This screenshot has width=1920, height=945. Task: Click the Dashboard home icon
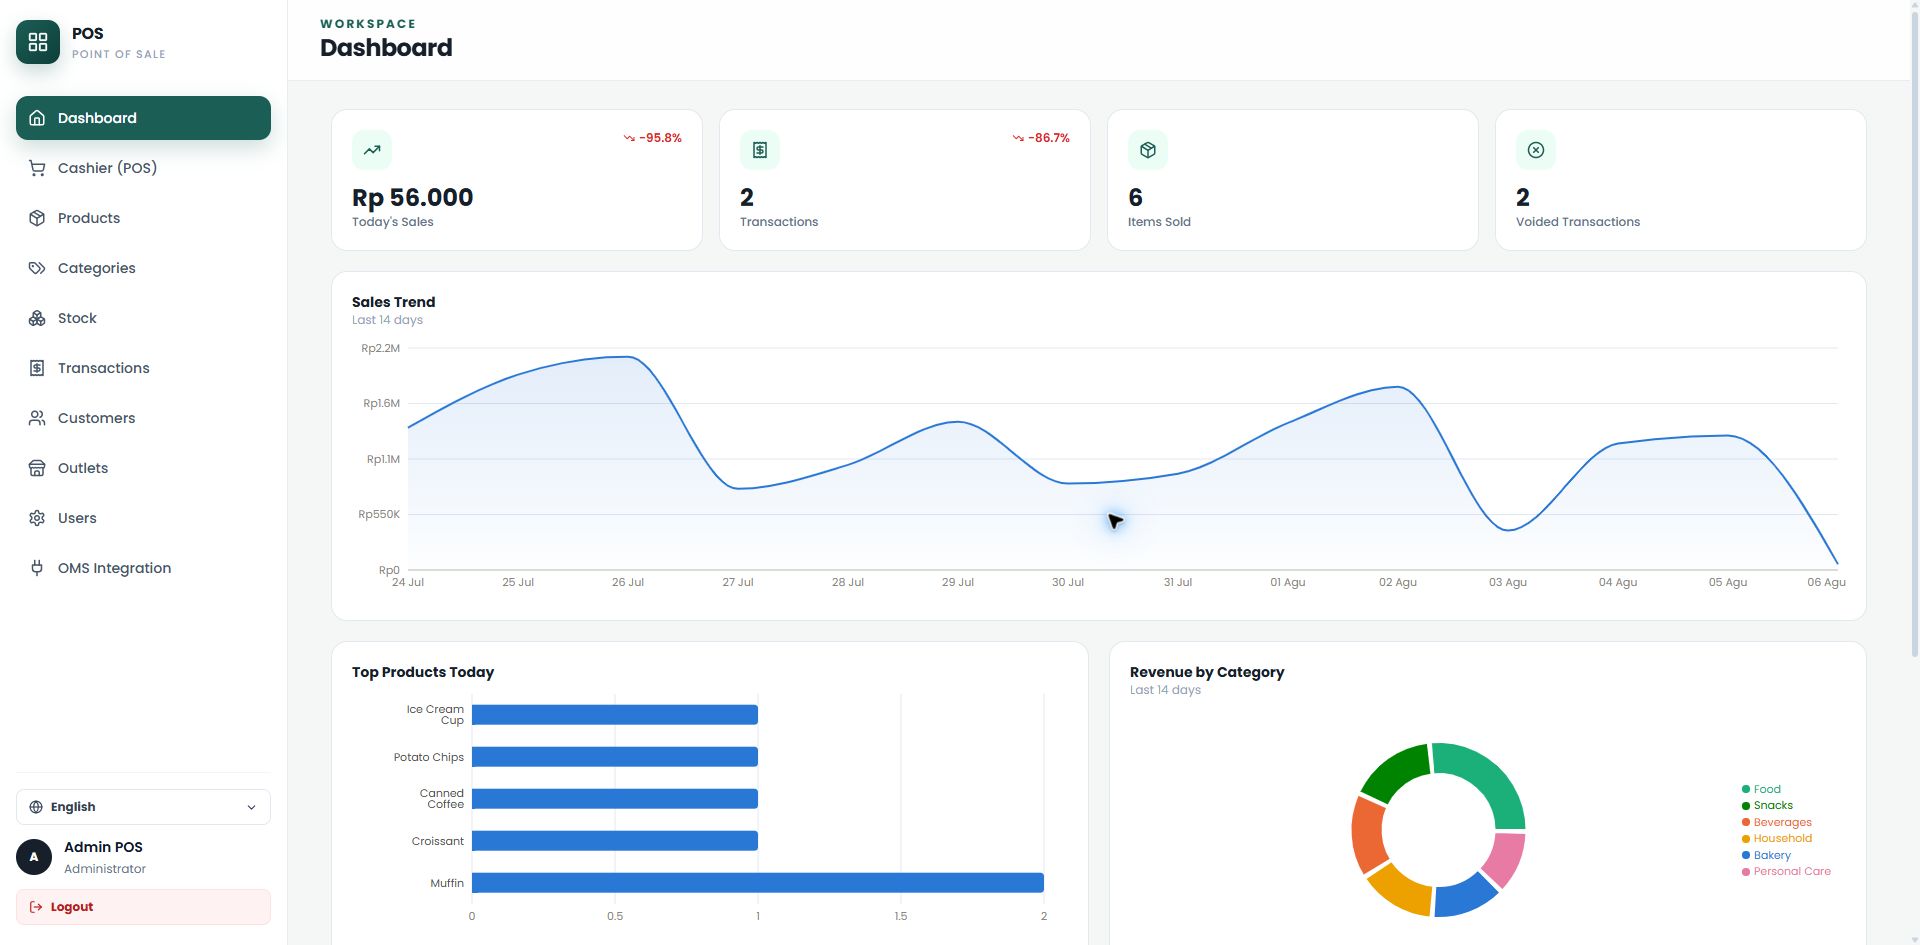click(x=37, y=118)
